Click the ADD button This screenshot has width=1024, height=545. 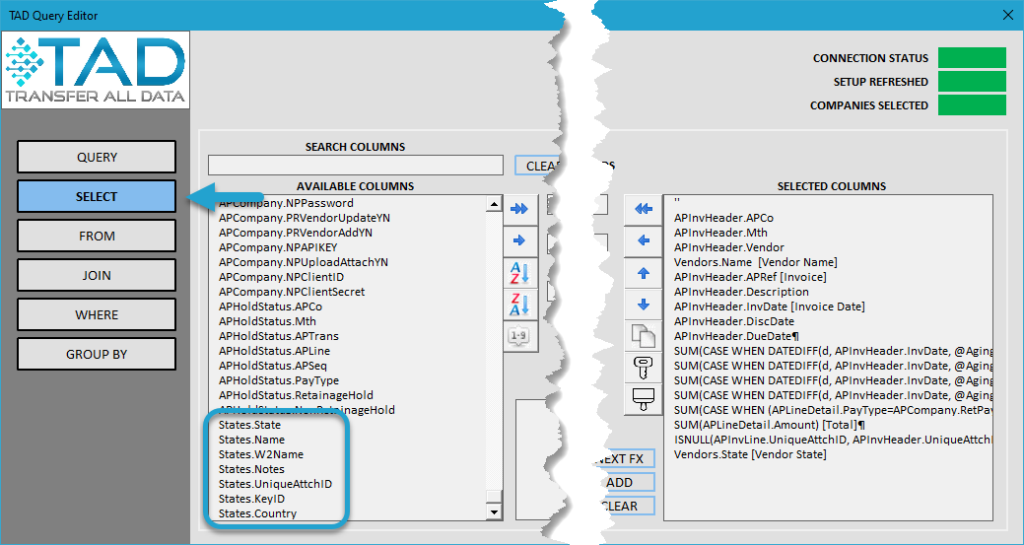pyautogui.click(x=624, y=482)
